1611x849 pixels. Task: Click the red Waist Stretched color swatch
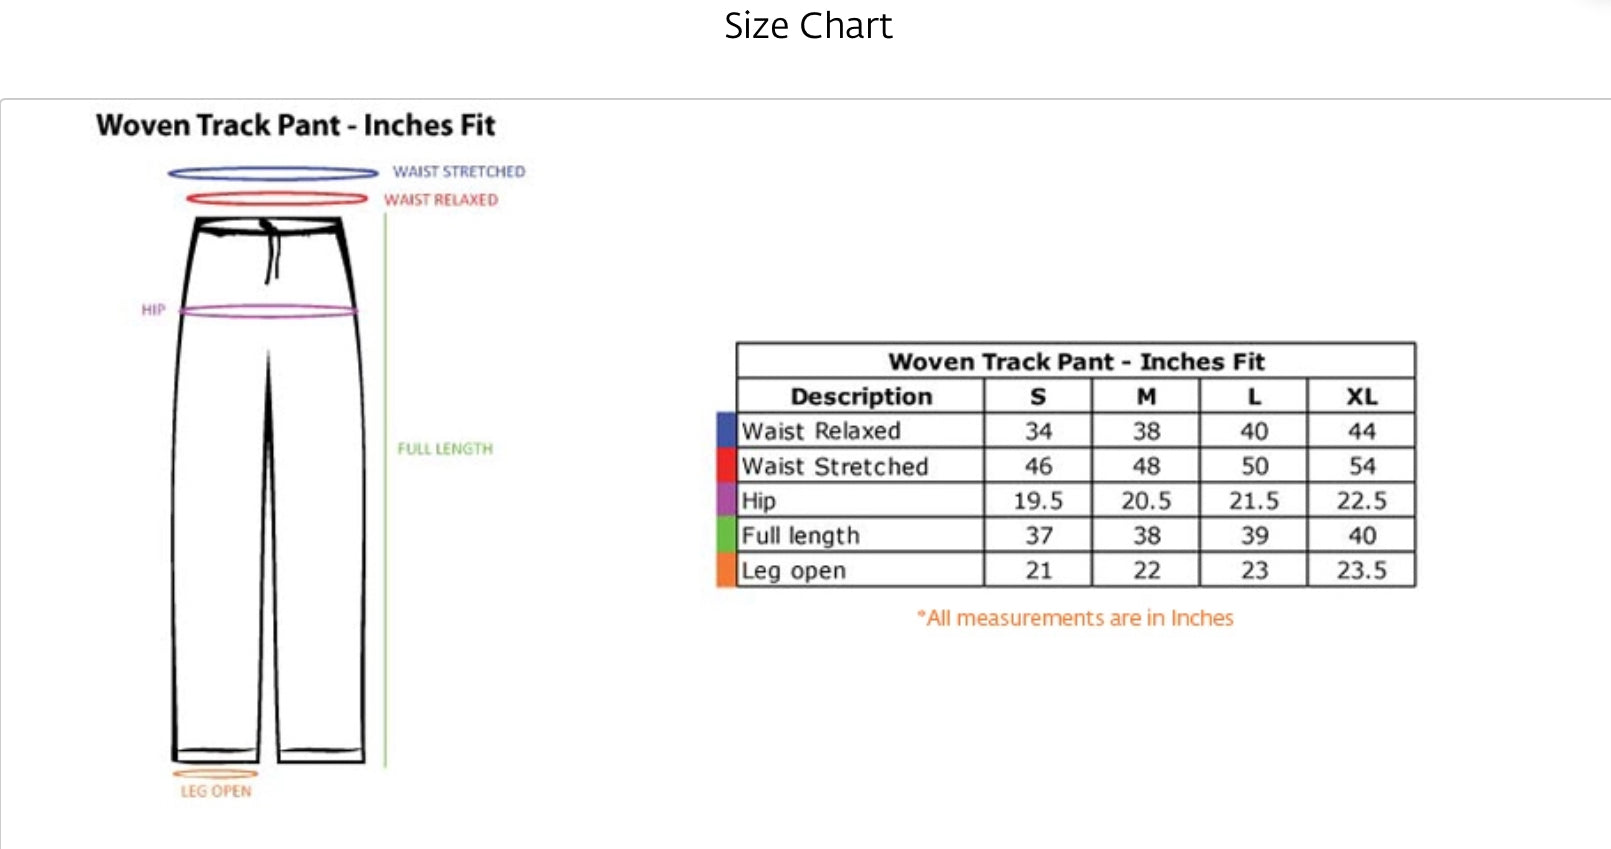pos(726,465)
